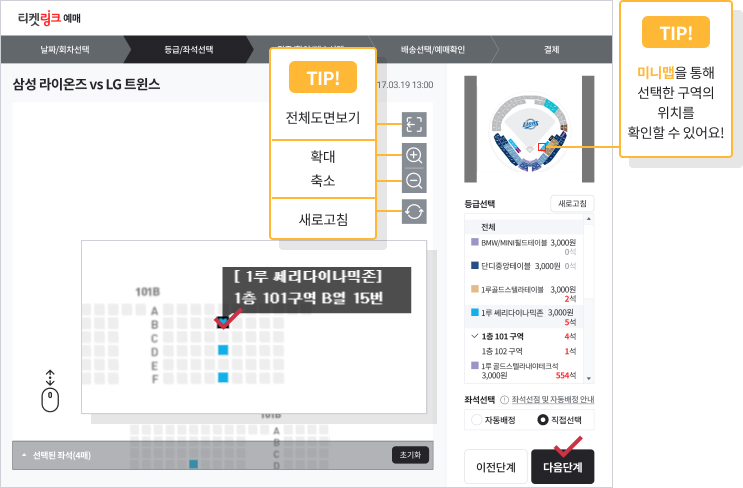The height and width of the screenshot is (488, 743).
Task: Reset selected seats with 초기화 button
Action: 410,455
